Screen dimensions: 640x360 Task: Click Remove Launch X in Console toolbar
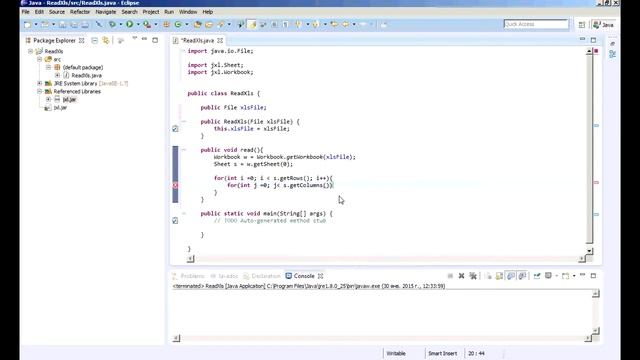(x=461, y=276)
